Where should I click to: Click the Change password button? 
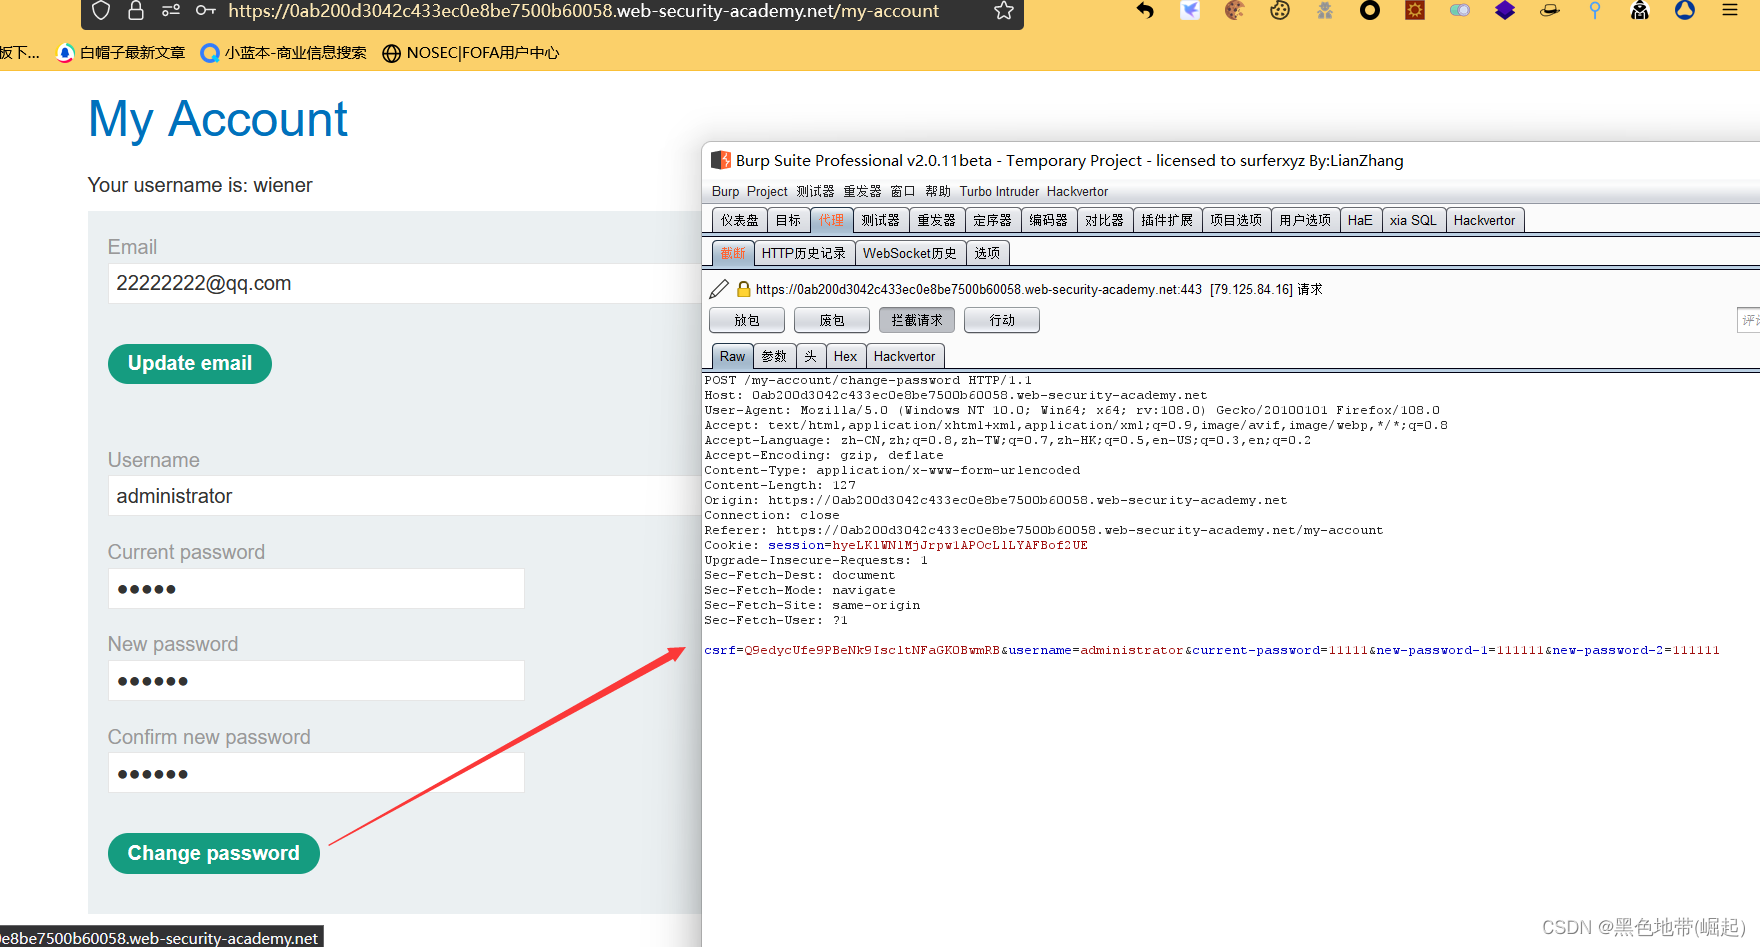pos(214,853)
